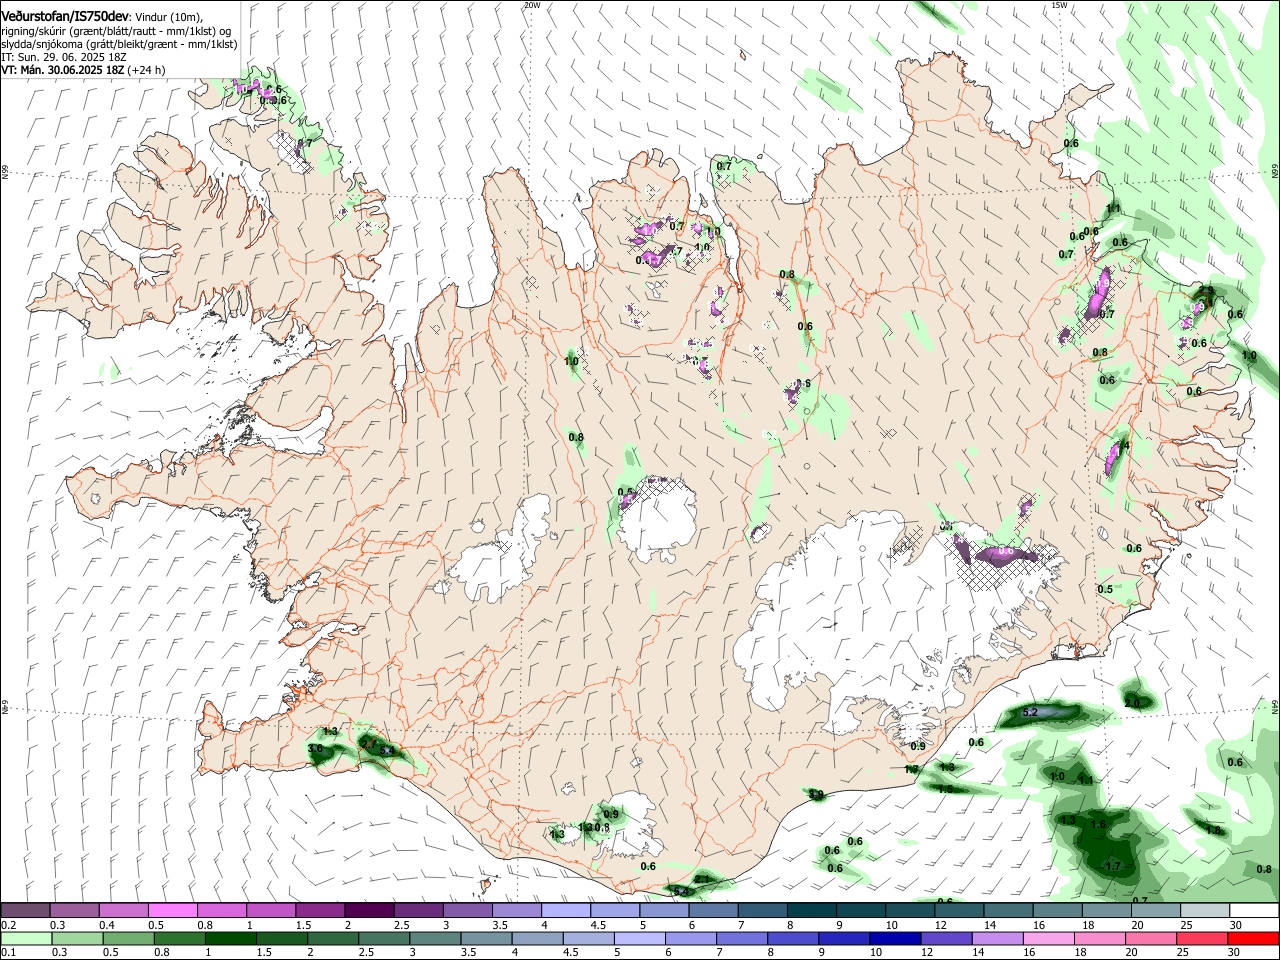Click the 20W longitude label

(532, 5)
